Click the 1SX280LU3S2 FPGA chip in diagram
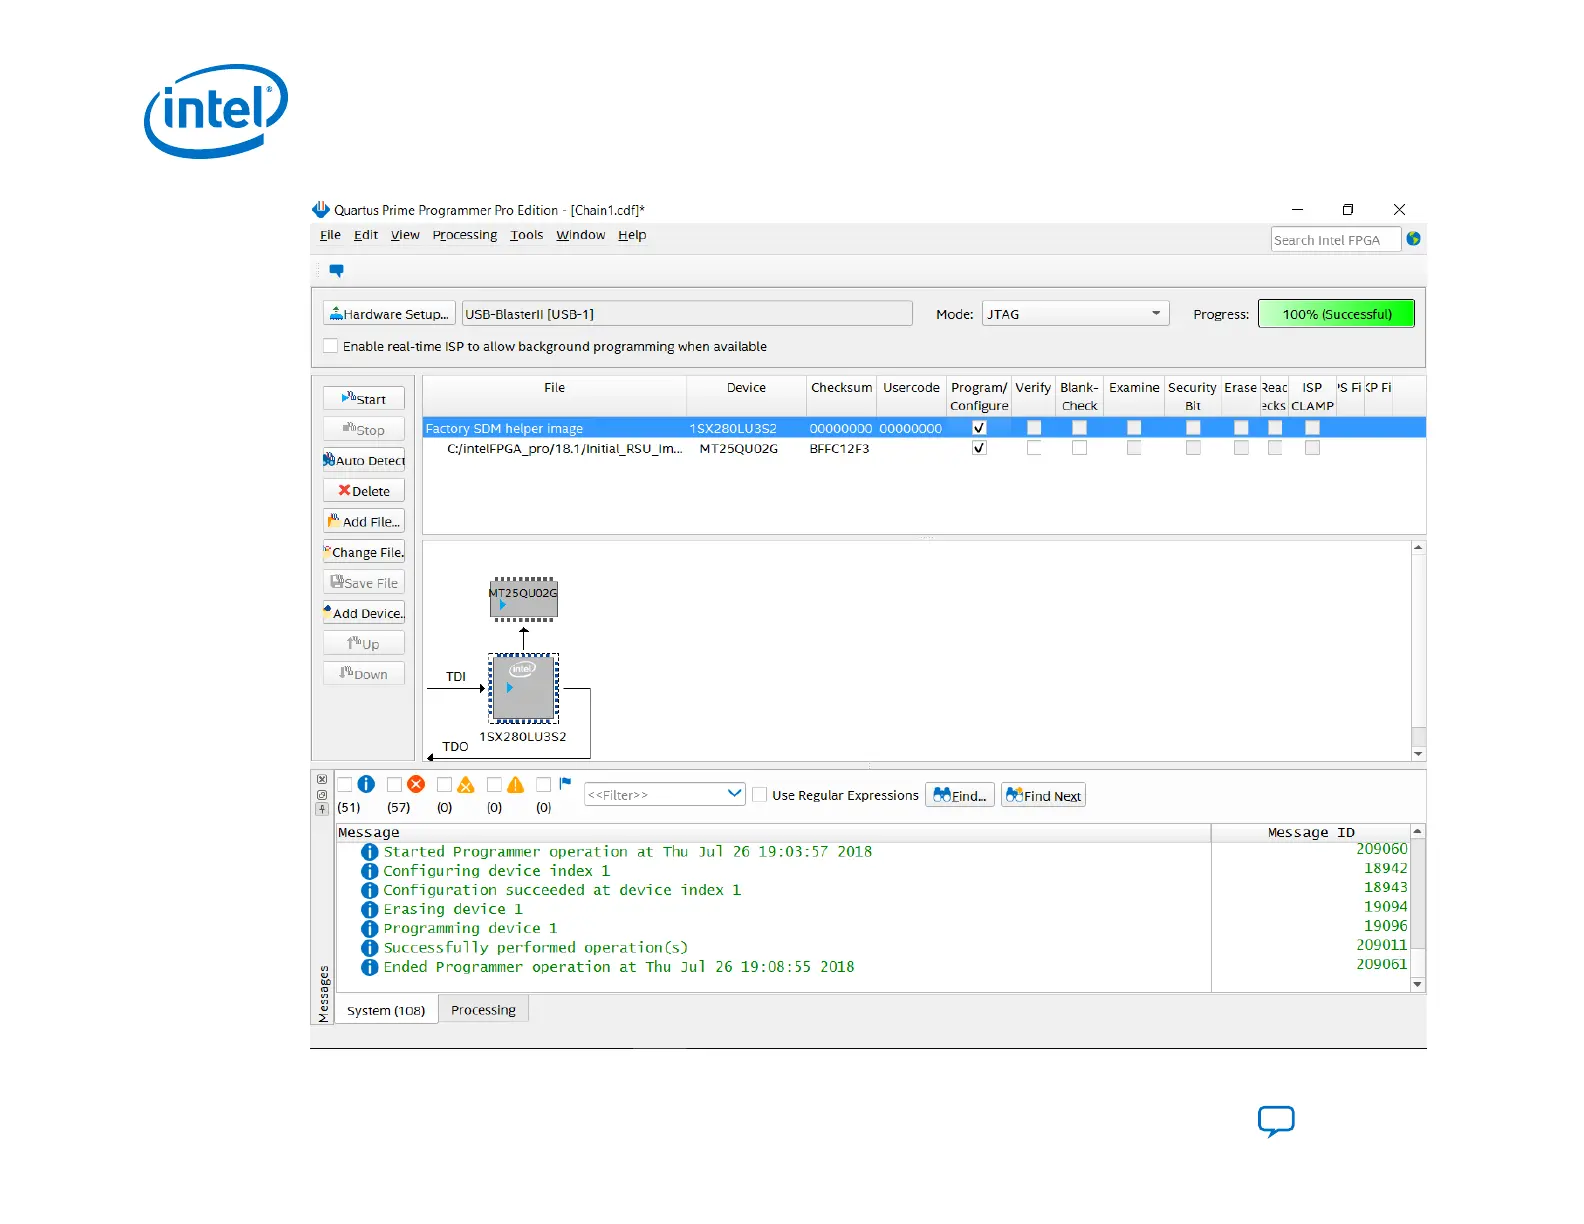This screenshot has height=1224, width=1584. click(x=523, y=688)
